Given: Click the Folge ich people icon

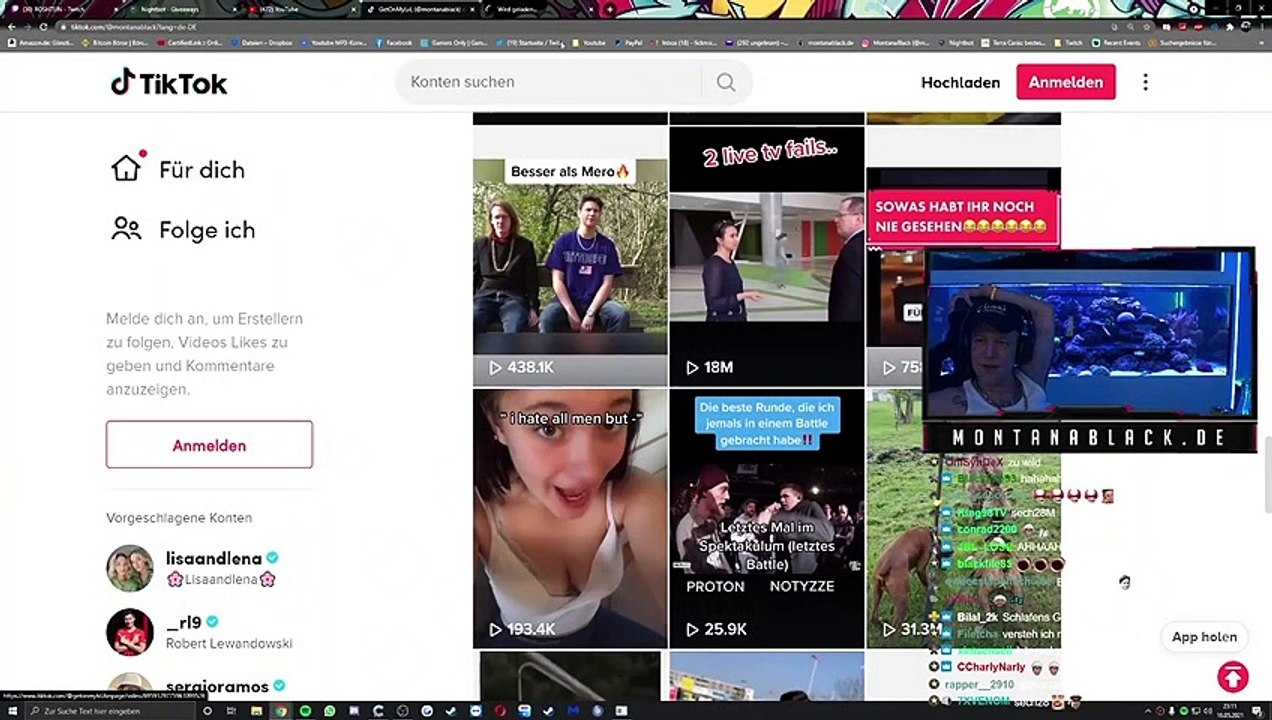Looking at the screenshot, I should tap(127, 229).
